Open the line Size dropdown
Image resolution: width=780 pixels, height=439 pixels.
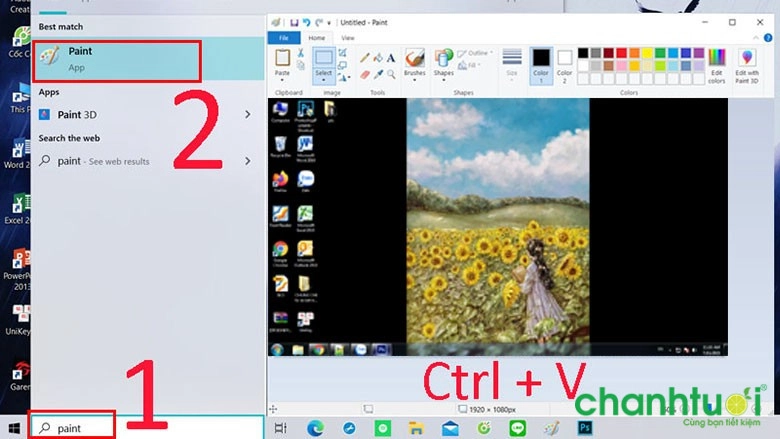(x=512, y=63)
